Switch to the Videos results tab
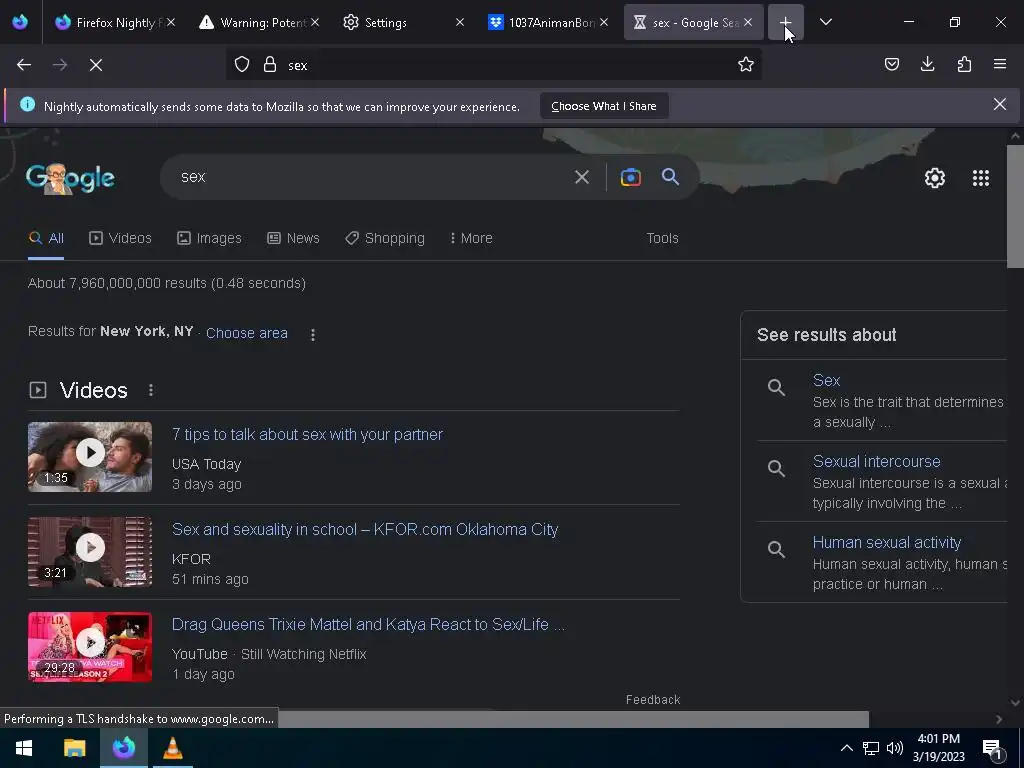Image resolution: width=1024 pixels, height=768 pixels. pos(120,238)
